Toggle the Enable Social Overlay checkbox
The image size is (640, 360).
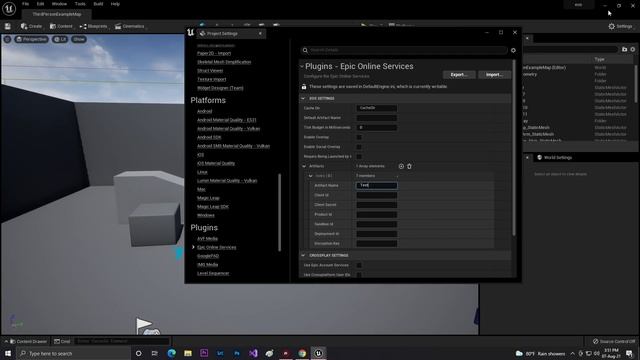click(359, 147)
